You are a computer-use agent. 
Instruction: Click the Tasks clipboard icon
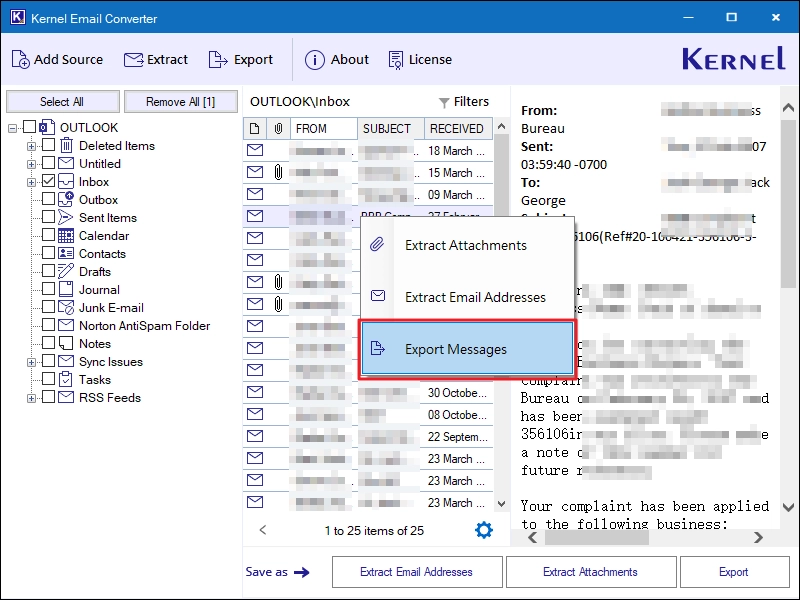coord(66,379)
